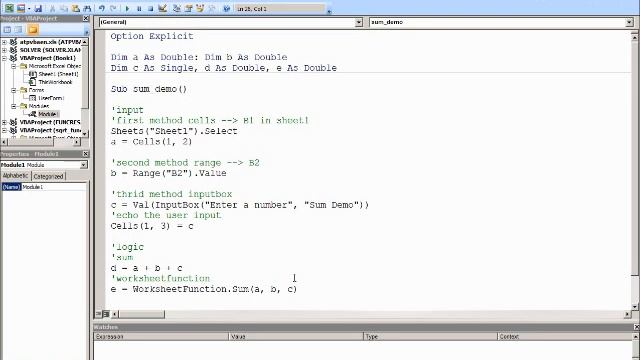This screenshot has height=360, width=640.
Task: Click the code window horizontal scrollbar thumb
Action: 141,314
